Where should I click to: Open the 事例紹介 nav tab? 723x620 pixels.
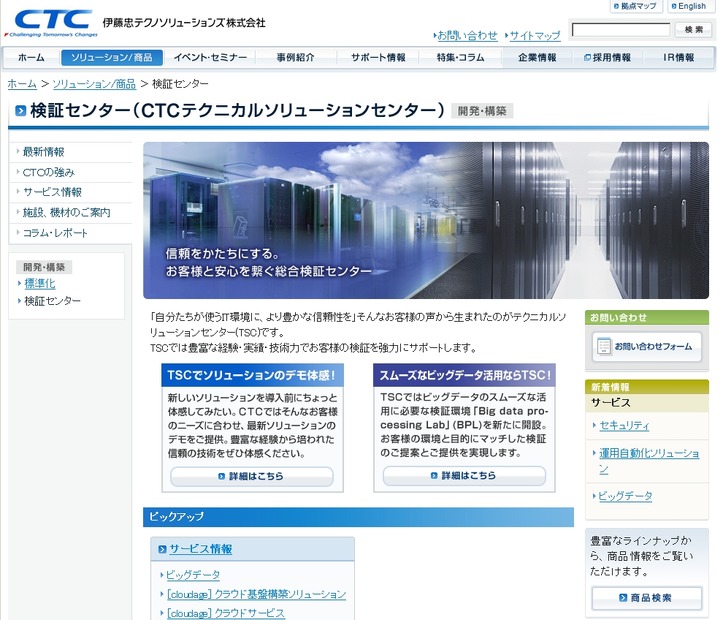click(x=296, y=58)
